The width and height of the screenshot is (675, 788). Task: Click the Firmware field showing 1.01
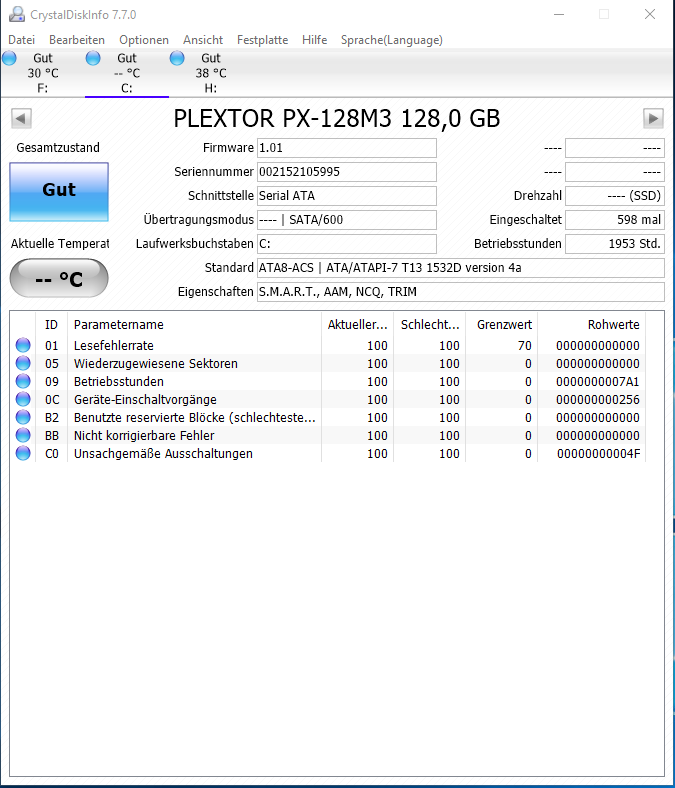[347, 148]
